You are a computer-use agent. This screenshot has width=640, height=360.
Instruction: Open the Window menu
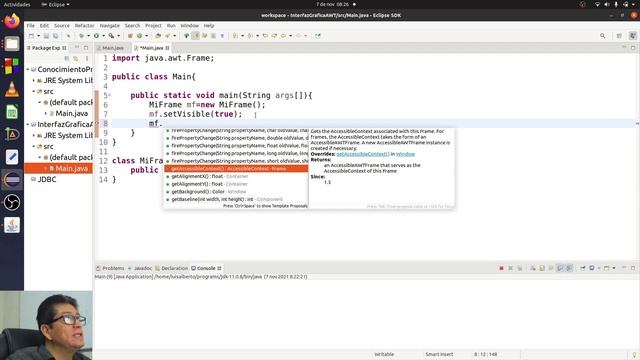189,26
